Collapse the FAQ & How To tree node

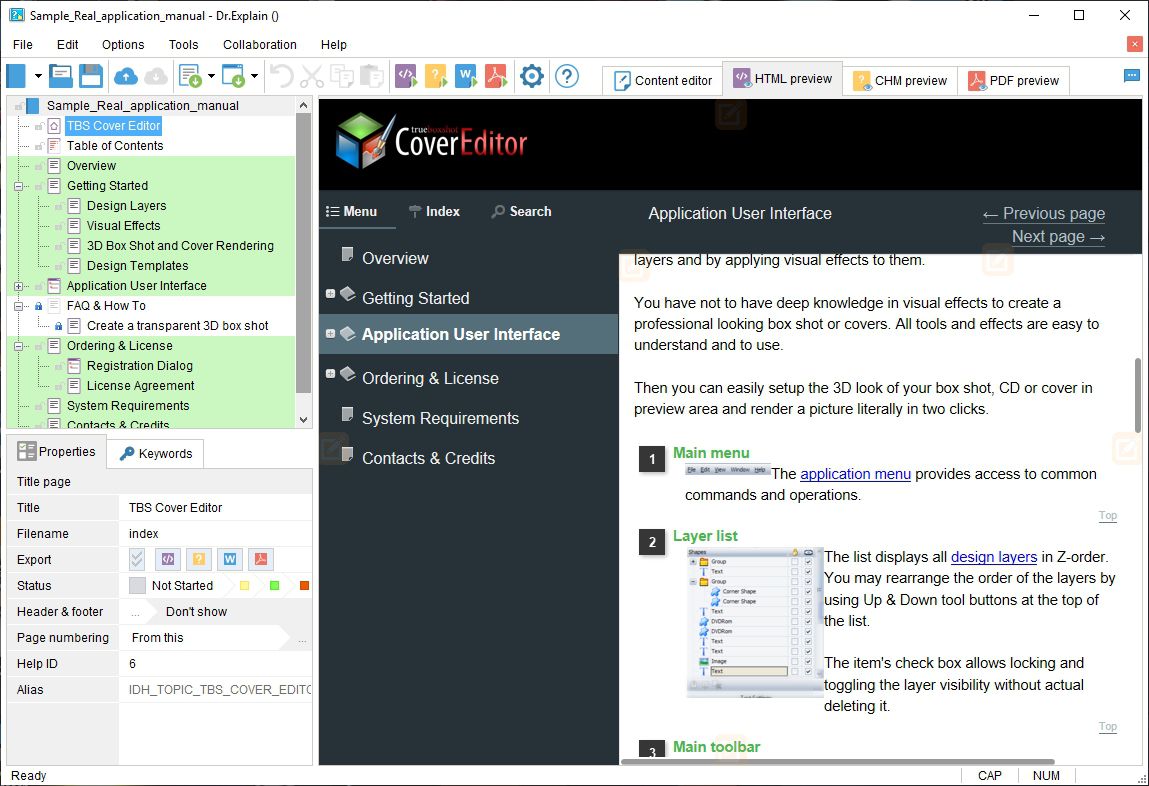(18, 306)
